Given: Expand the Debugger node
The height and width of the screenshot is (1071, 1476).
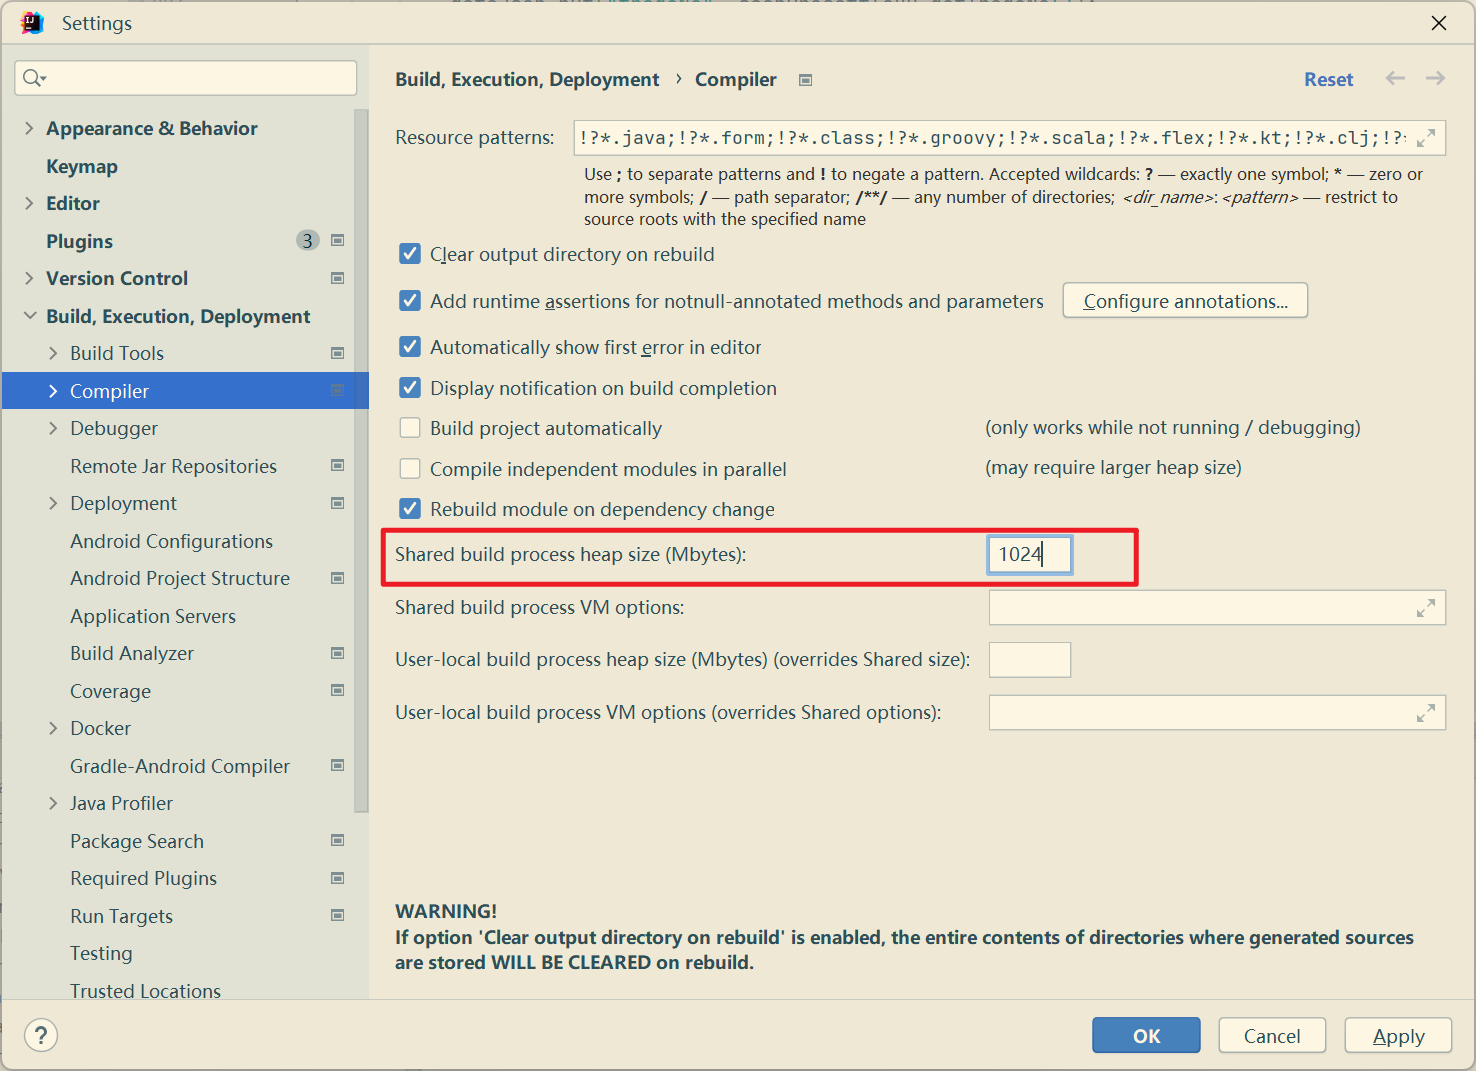Looking at the screenshot, I should coord(53,428).
